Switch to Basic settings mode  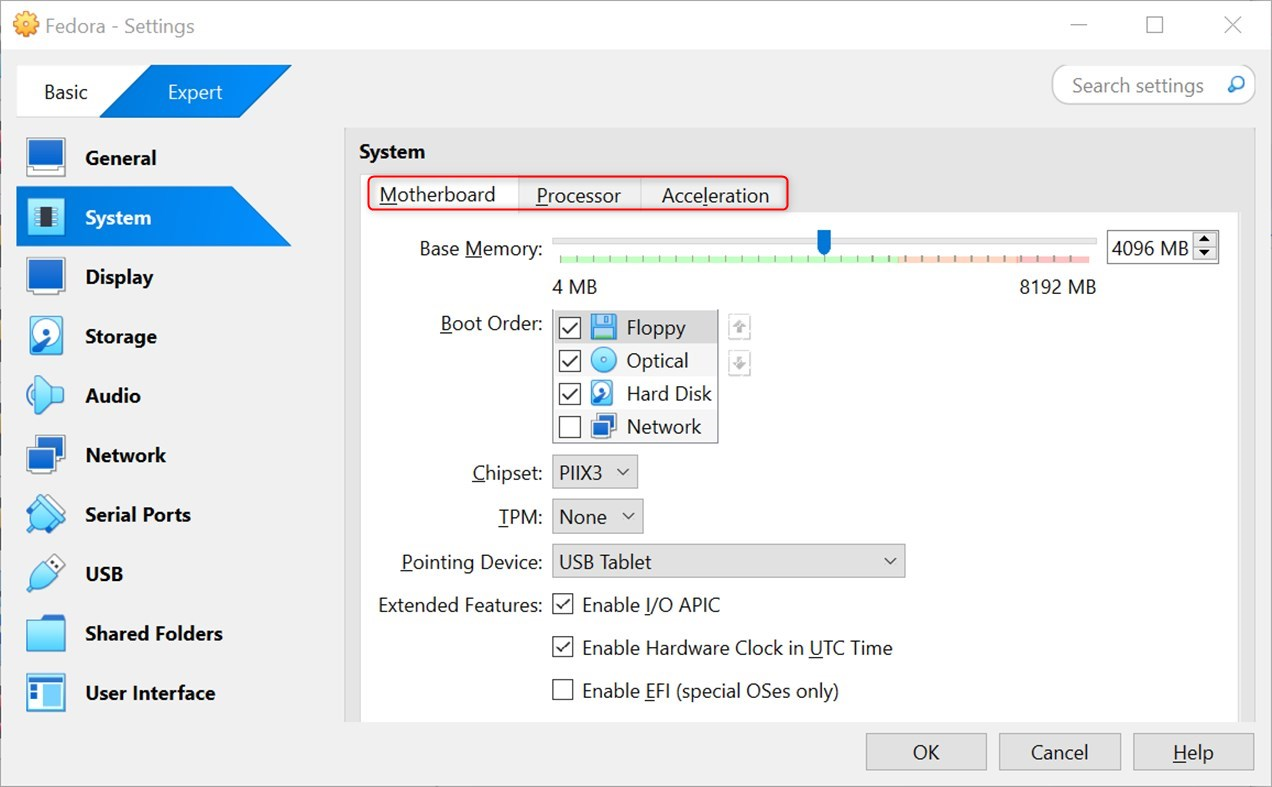(x=66, y=92)
